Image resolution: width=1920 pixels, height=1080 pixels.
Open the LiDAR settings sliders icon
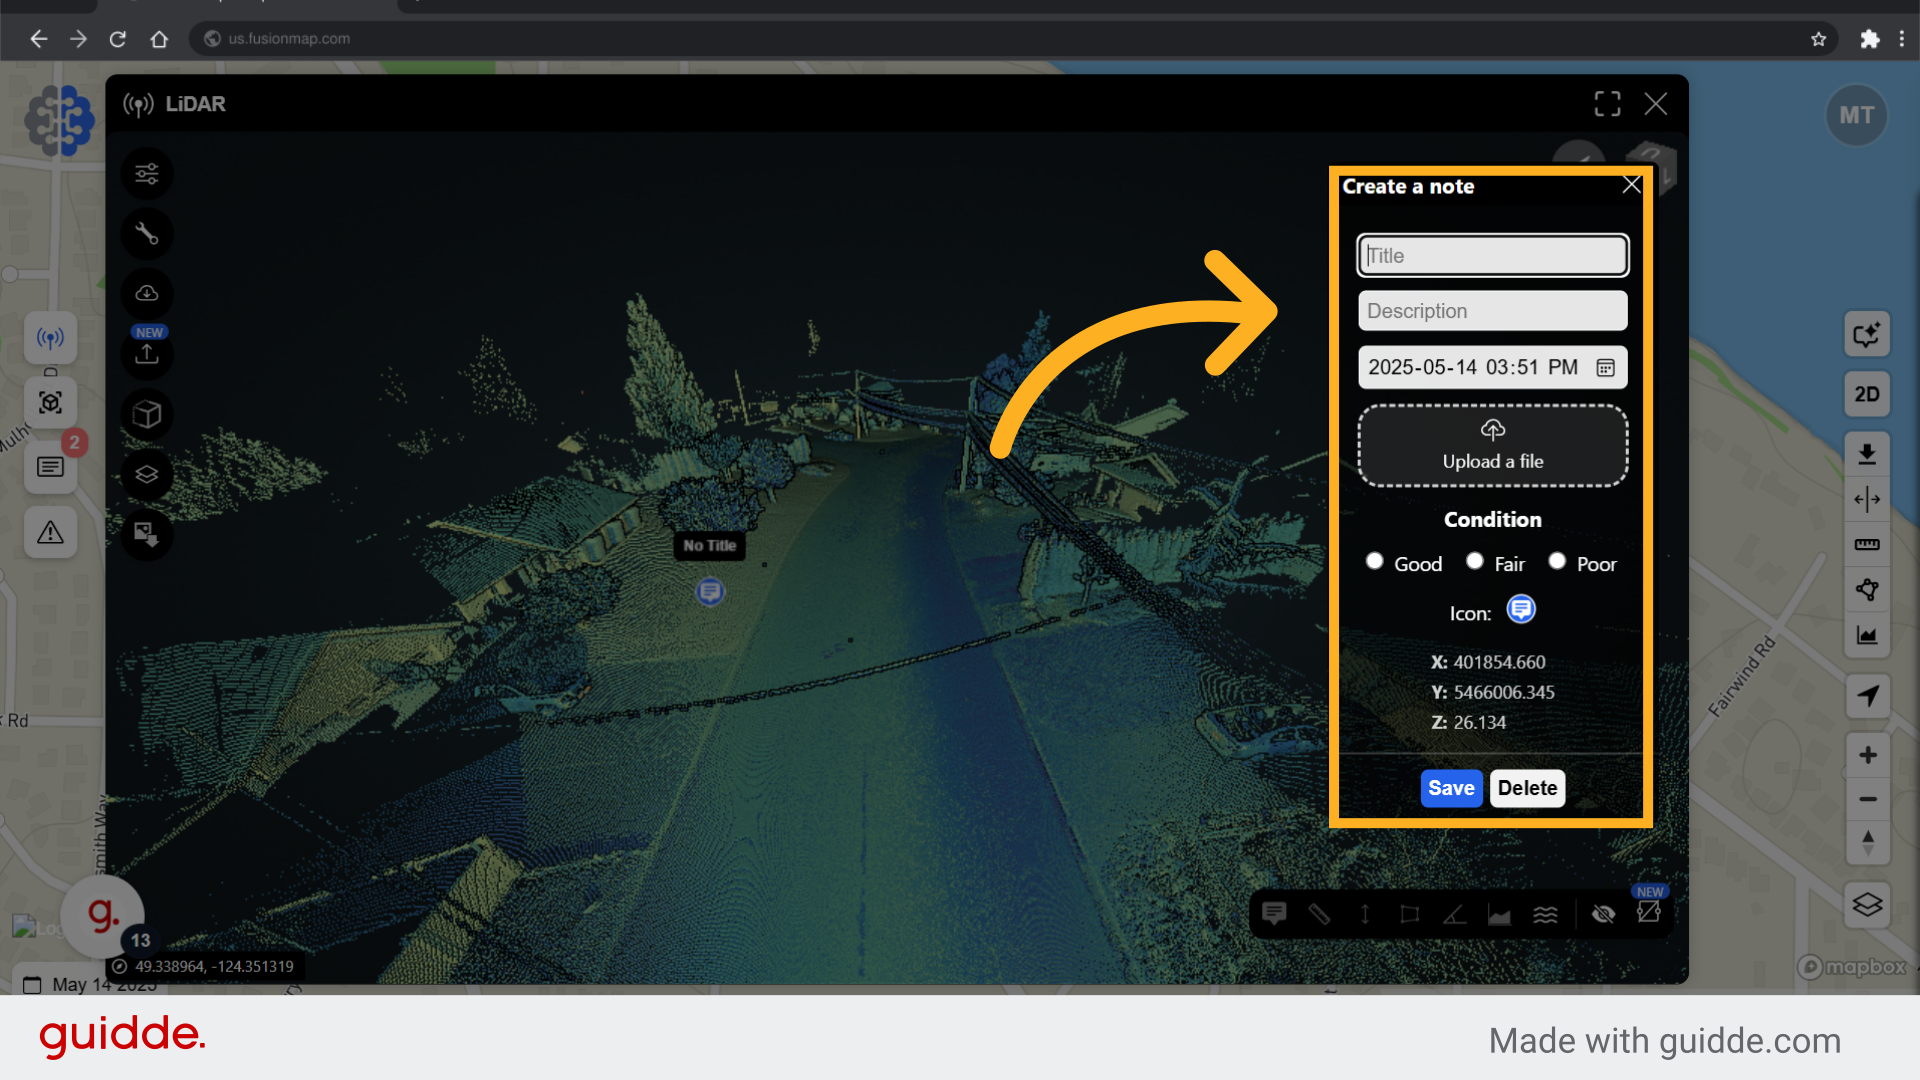pos(147,174)
